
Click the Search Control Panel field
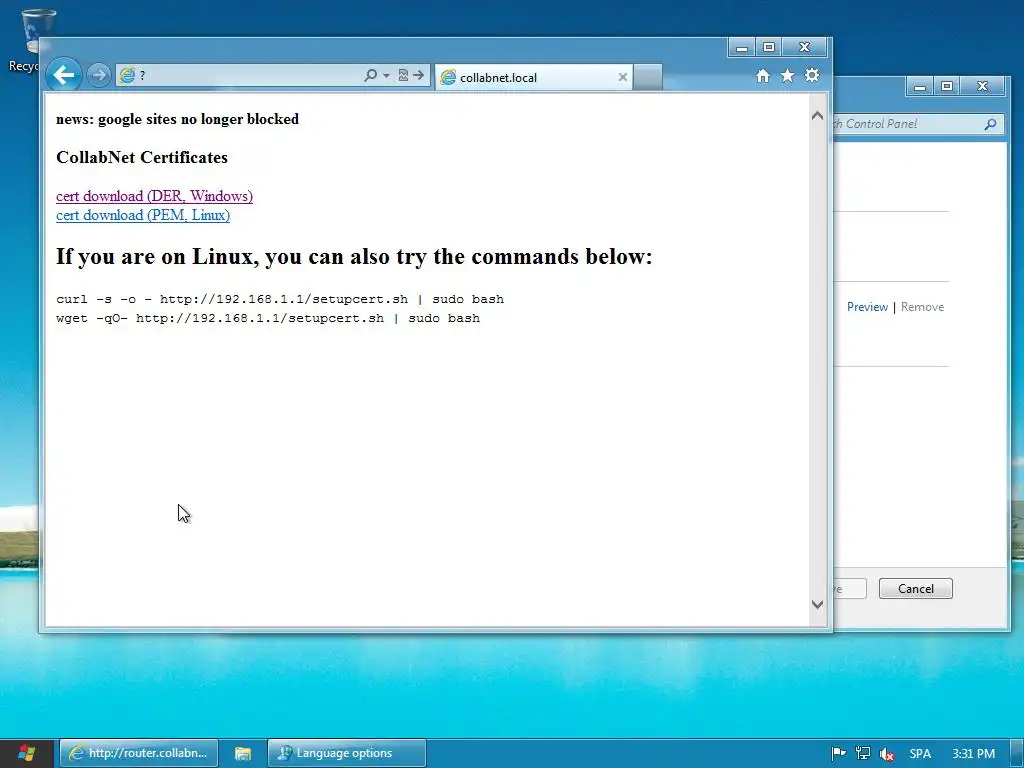point(908,123)
